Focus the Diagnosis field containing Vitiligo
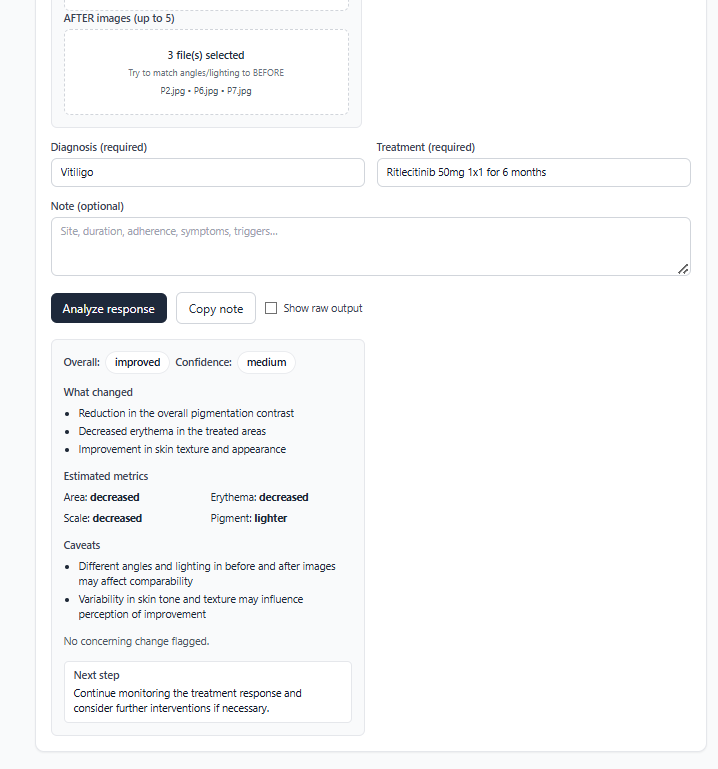 (x=207, y=172)
